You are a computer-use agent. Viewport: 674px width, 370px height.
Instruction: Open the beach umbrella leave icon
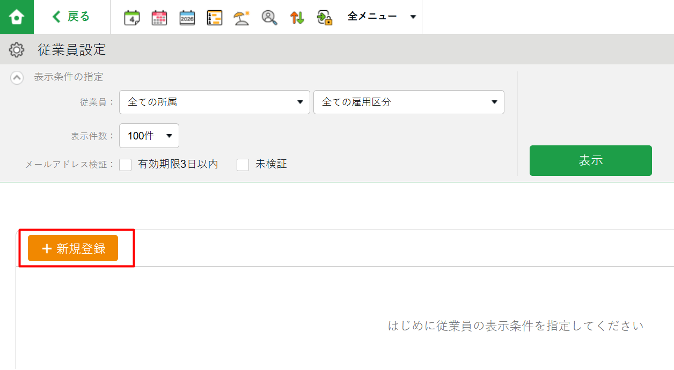click(242, 18)
